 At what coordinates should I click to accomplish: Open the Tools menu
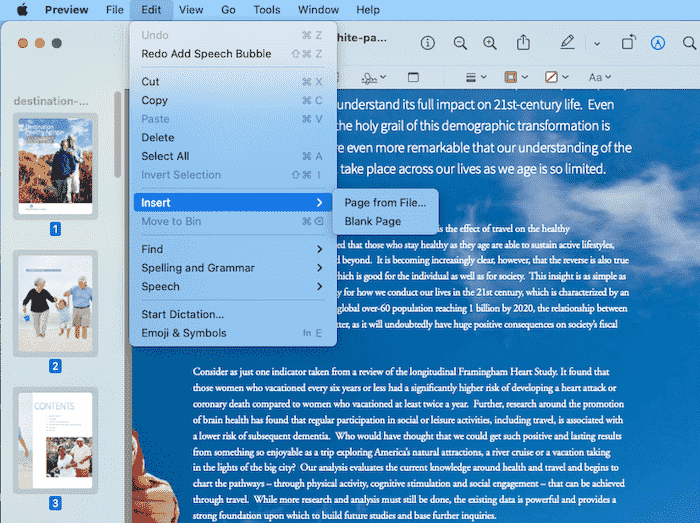[x=267, y=10]
